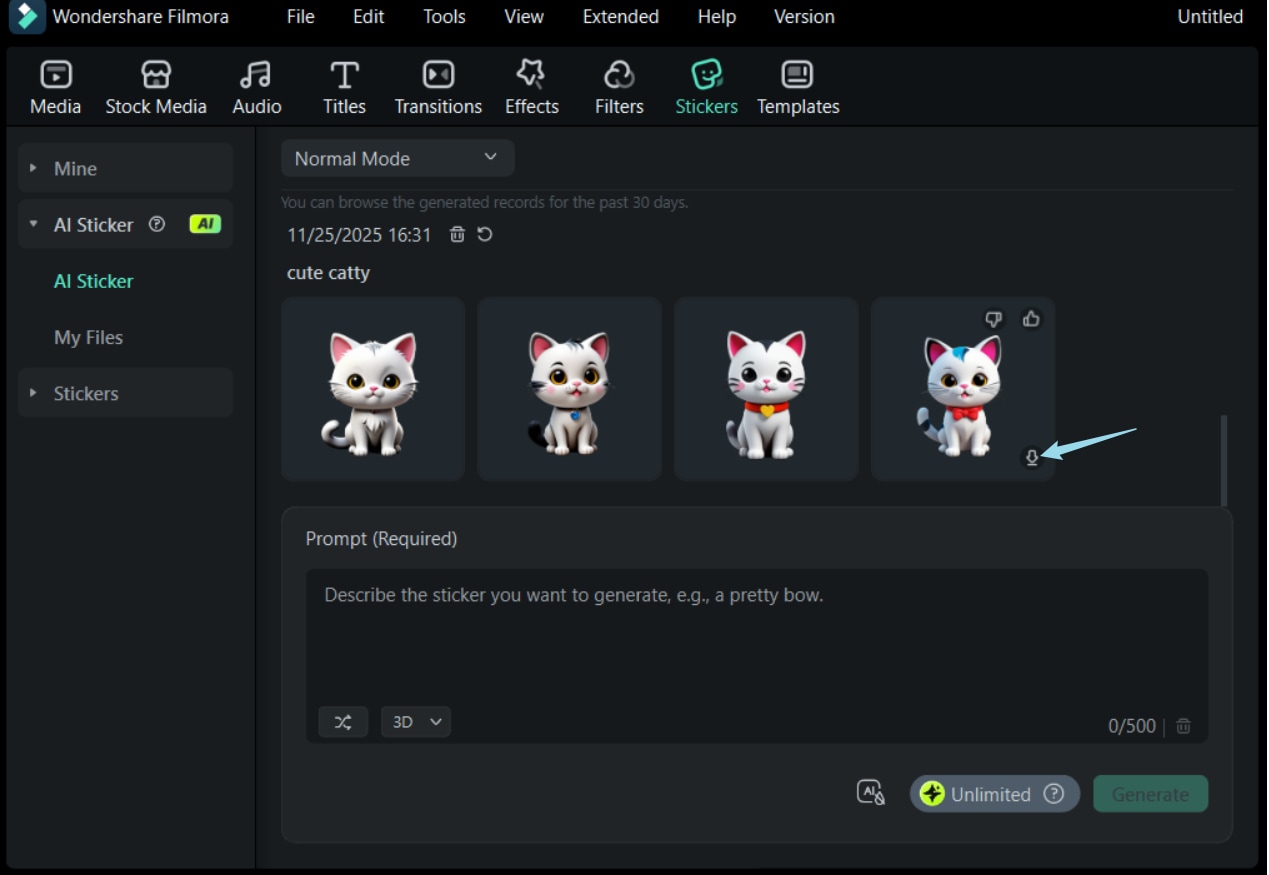Viewport: 1269px width, 875px height.
Task: Click the Wondershare Filmora logo
Action: click(27, 16)
